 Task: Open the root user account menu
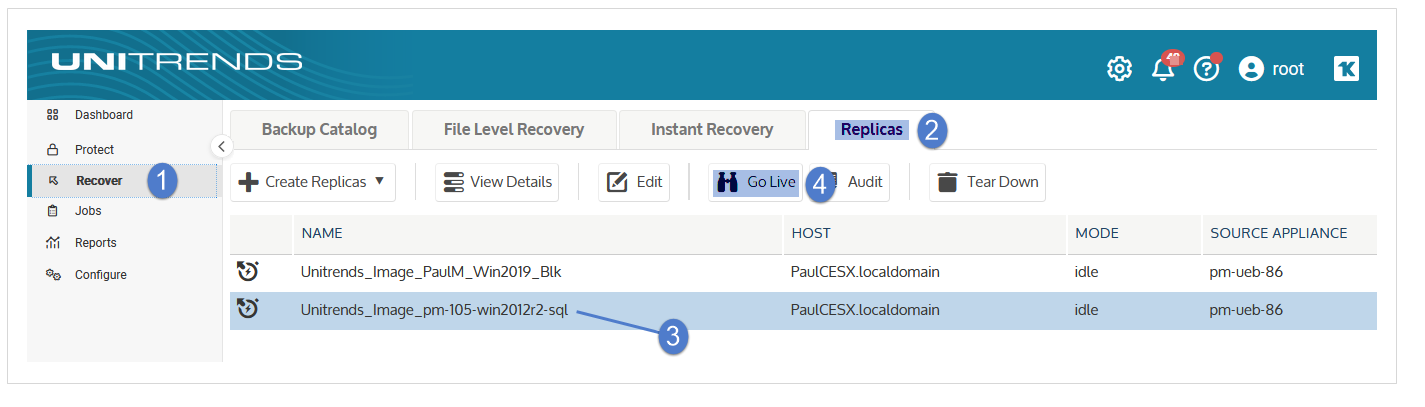tap(1271, 69)
